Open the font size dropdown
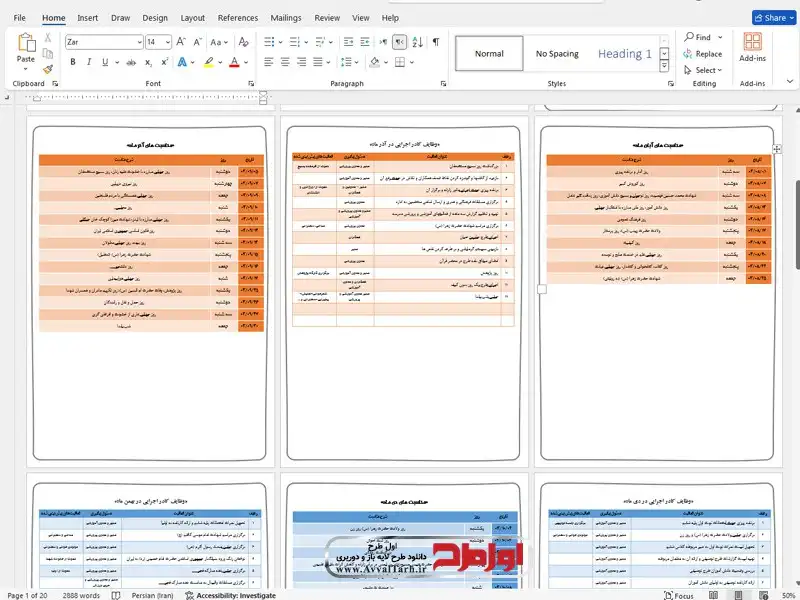The height and width of the screenshot is (600, 800). [x=168, y=42]
